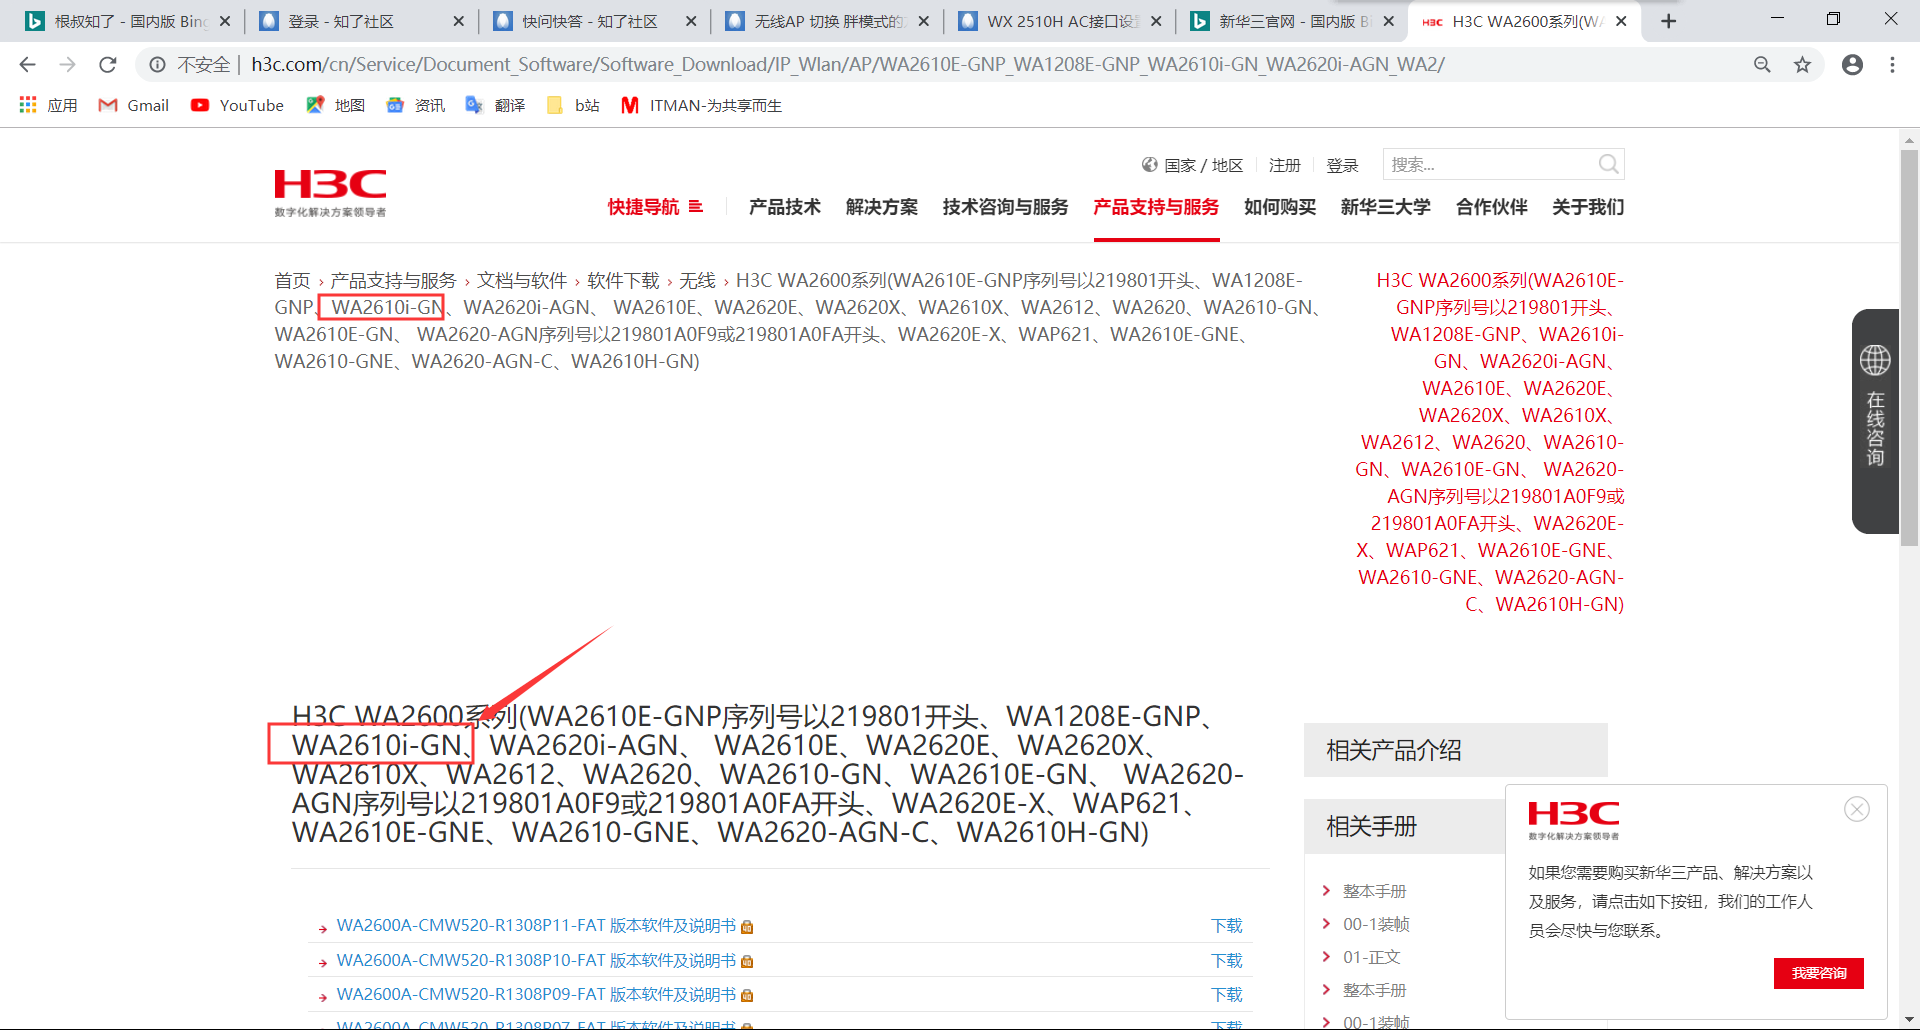Screen dimensions: 1920x1030
Task: Open the 关于我们 menu
Action: pos(1588,207)
